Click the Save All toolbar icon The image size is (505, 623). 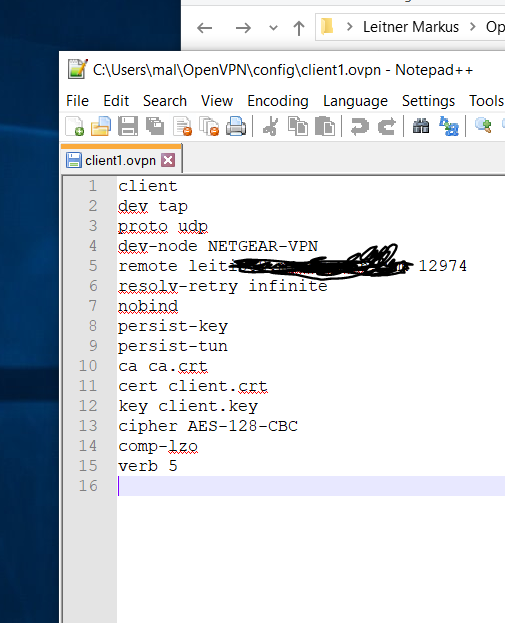pos(155,126)
